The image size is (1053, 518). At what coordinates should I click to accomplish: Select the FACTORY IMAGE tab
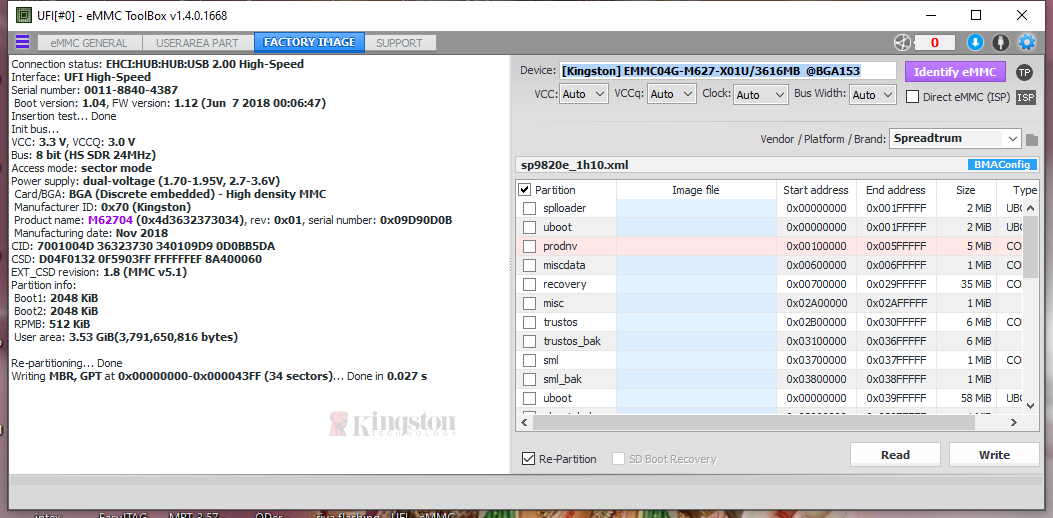click(310, 42)
